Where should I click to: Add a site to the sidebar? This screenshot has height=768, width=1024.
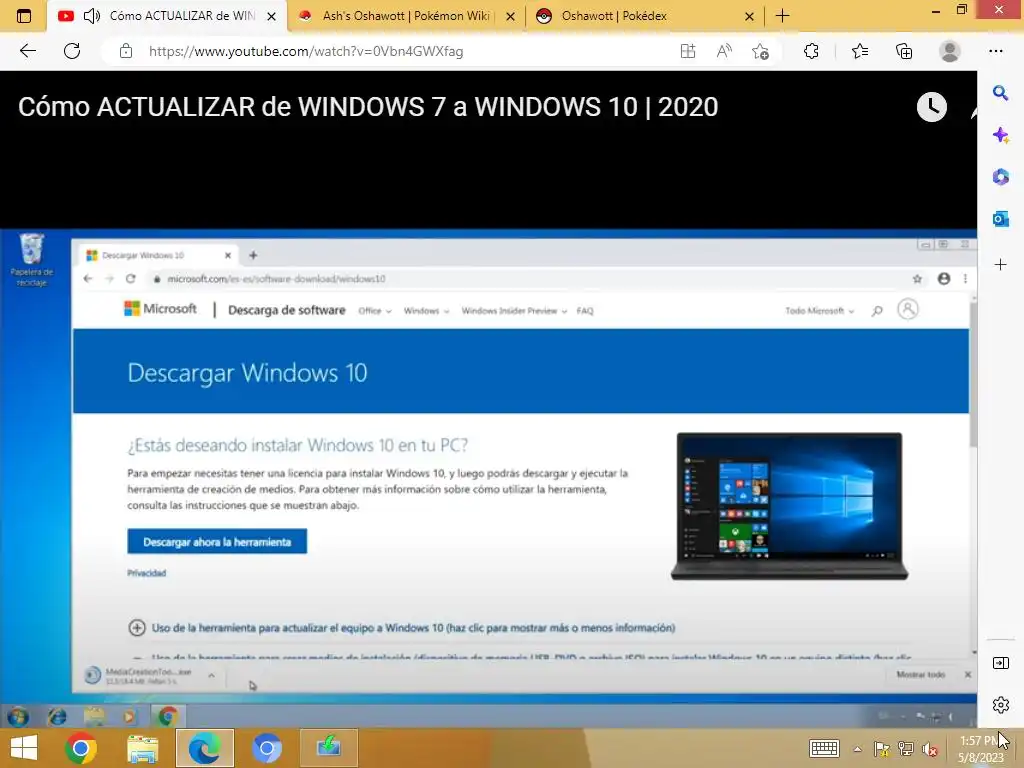(x=1000, y=264)
